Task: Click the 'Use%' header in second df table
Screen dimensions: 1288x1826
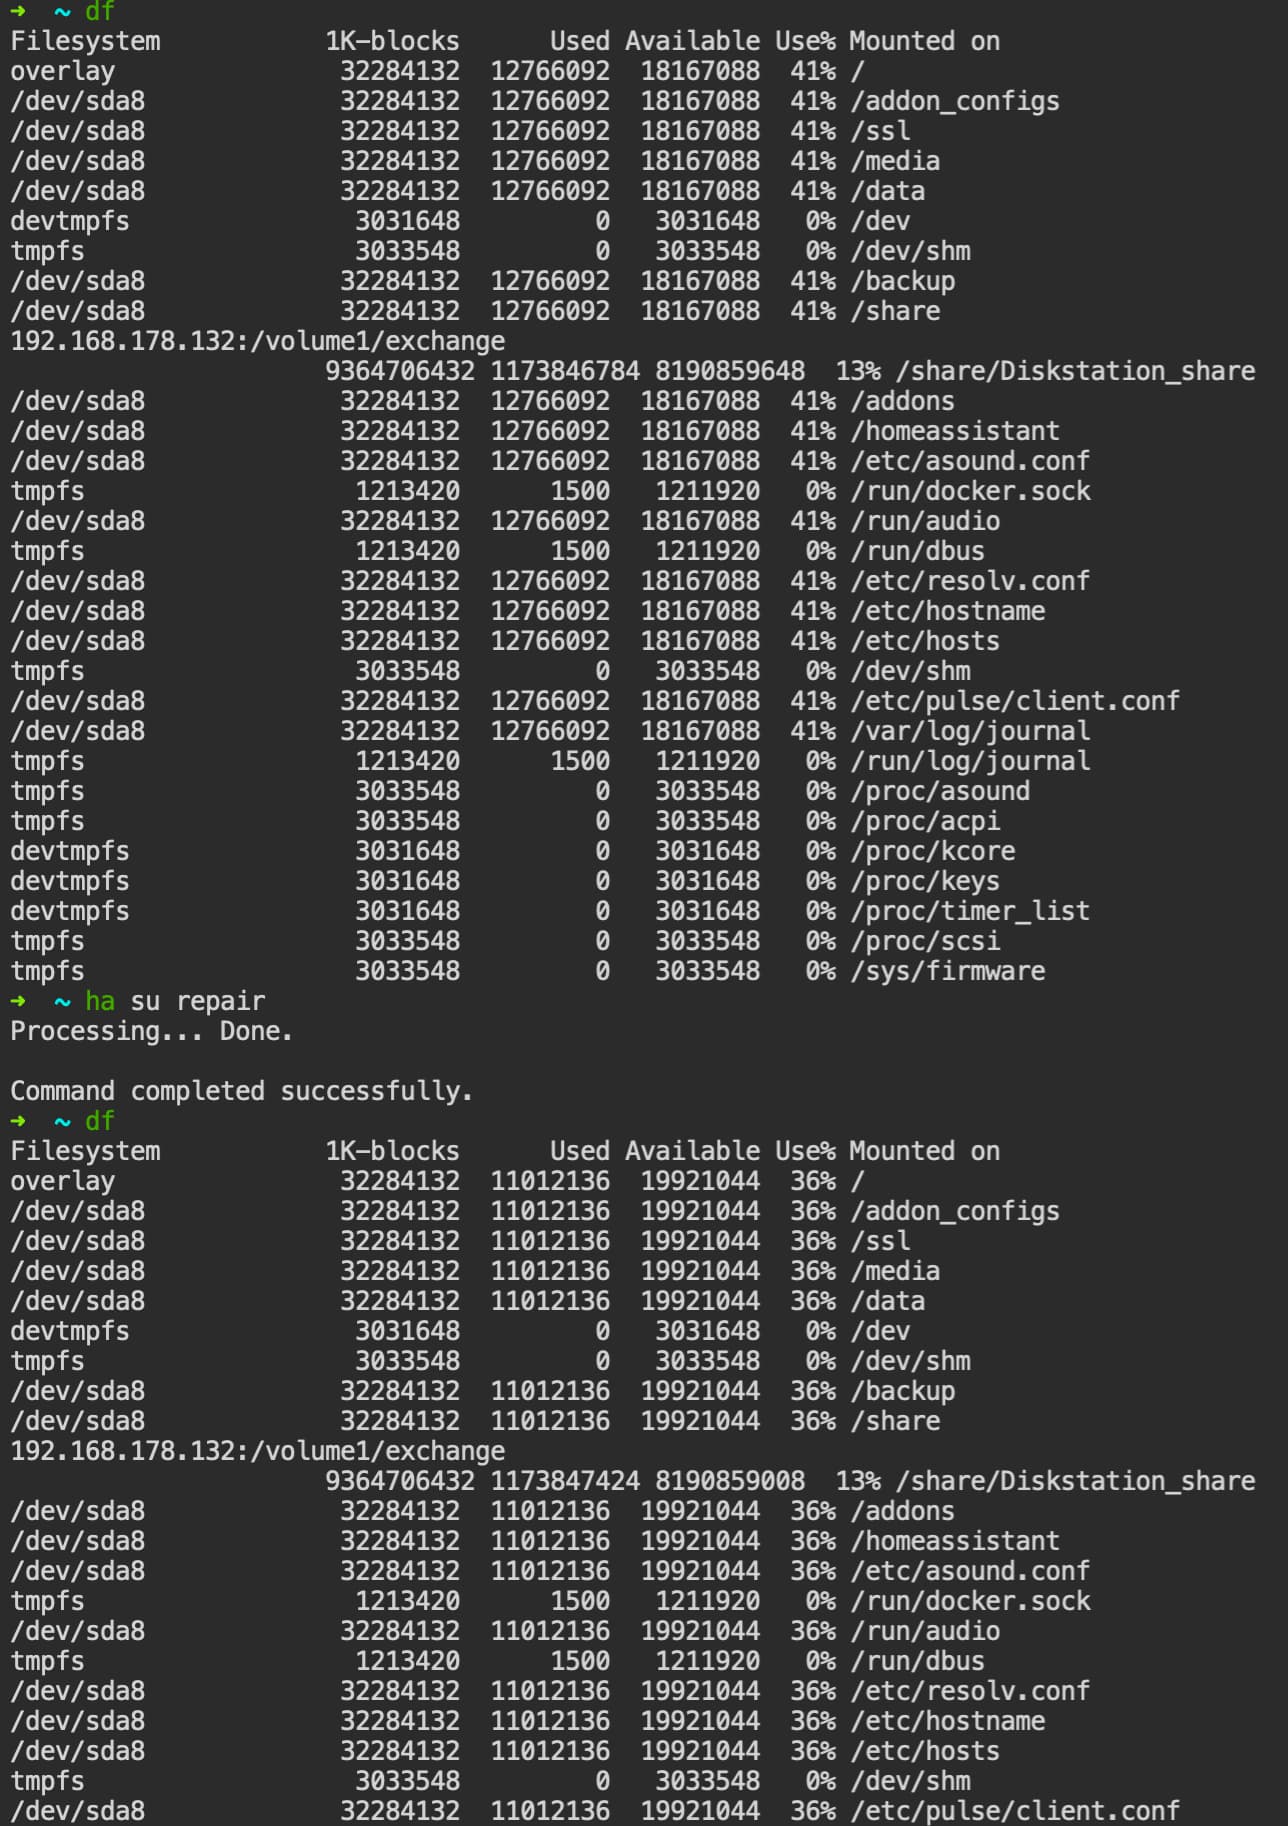Action: coord(805,1151)
